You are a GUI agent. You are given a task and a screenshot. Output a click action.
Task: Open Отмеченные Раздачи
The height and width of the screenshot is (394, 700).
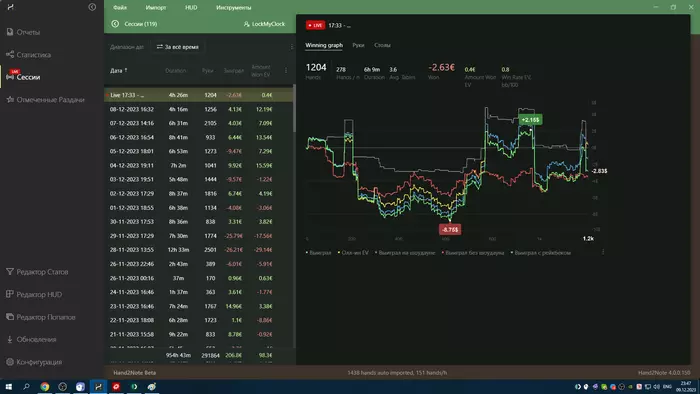45,100
